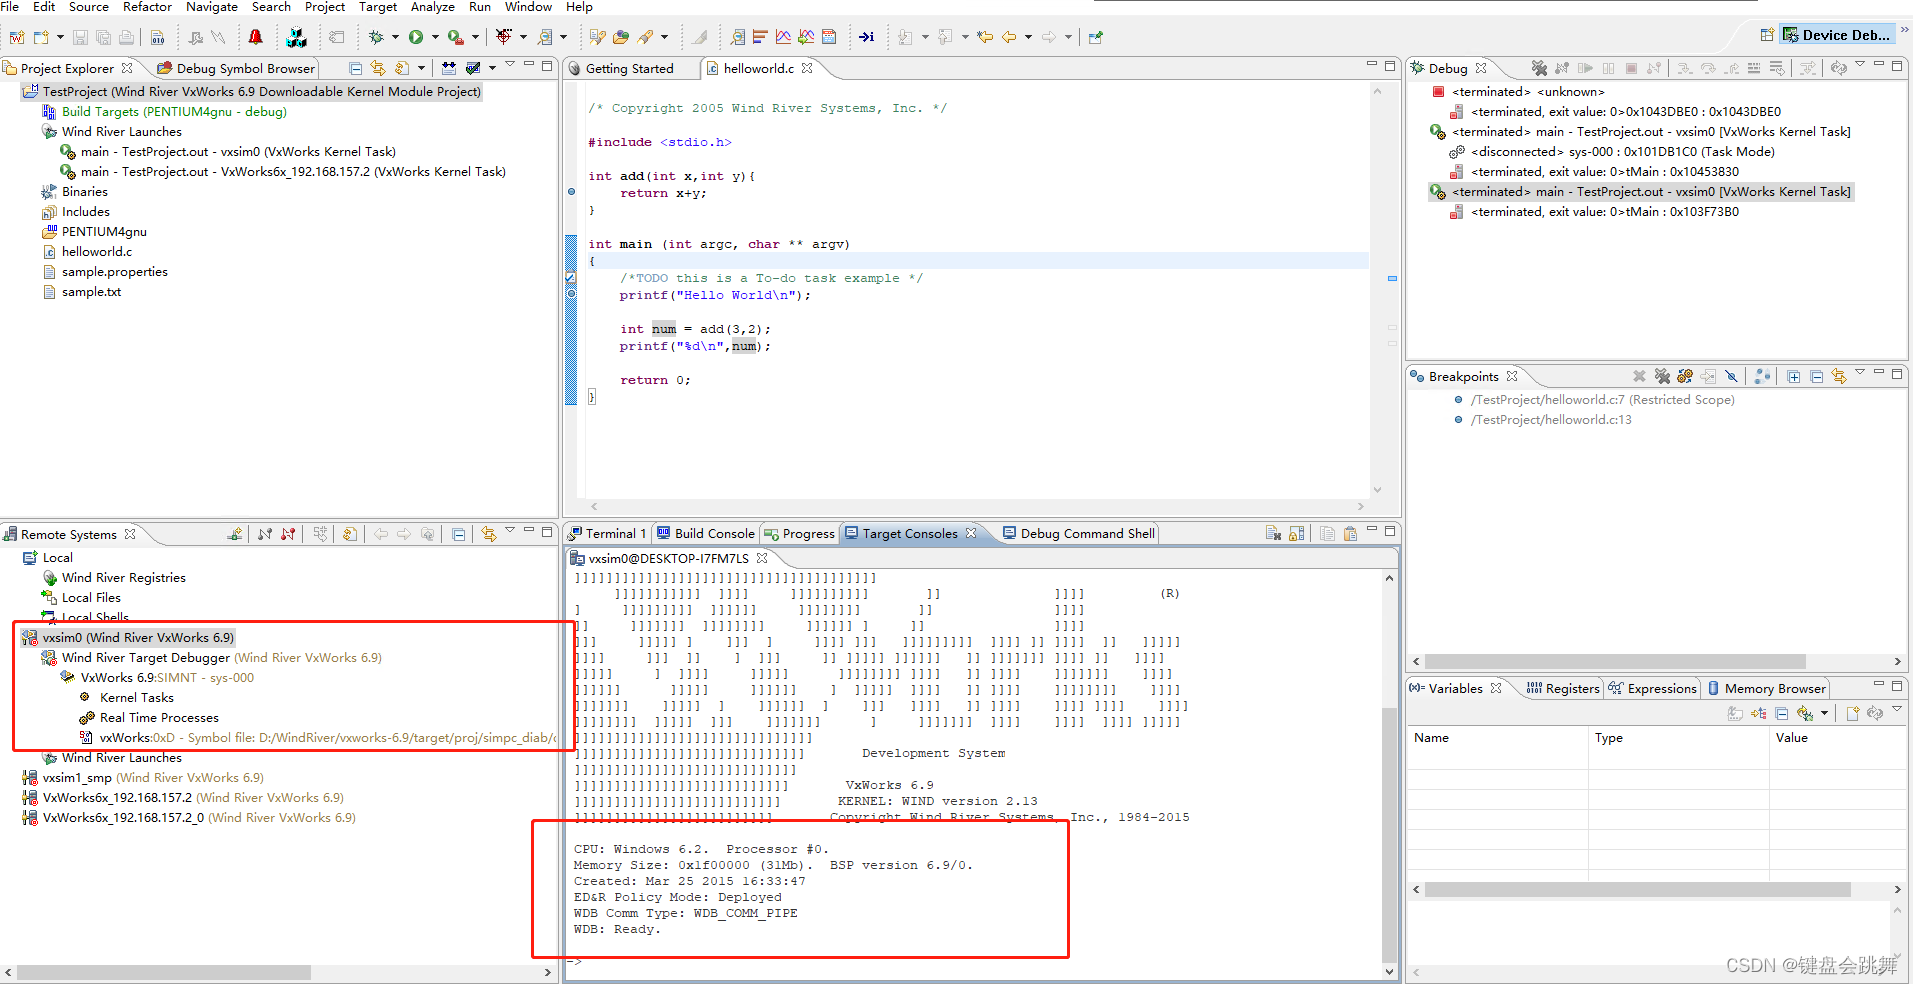The width and height of the screenshot is (1913, 984).
Task: Toggle breakpoint helloworld.c:7 Restricted Scope
Action: tap(1458, 400)
